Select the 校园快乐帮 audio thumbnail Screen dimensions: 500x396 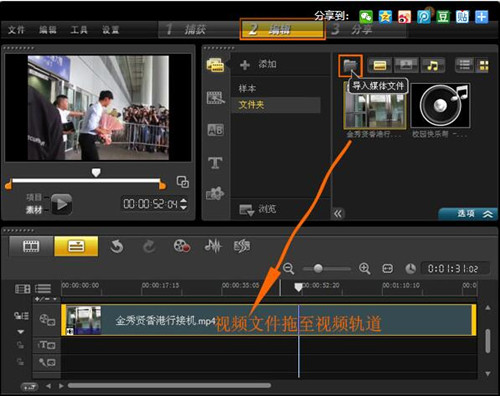(x=440, y=106)
